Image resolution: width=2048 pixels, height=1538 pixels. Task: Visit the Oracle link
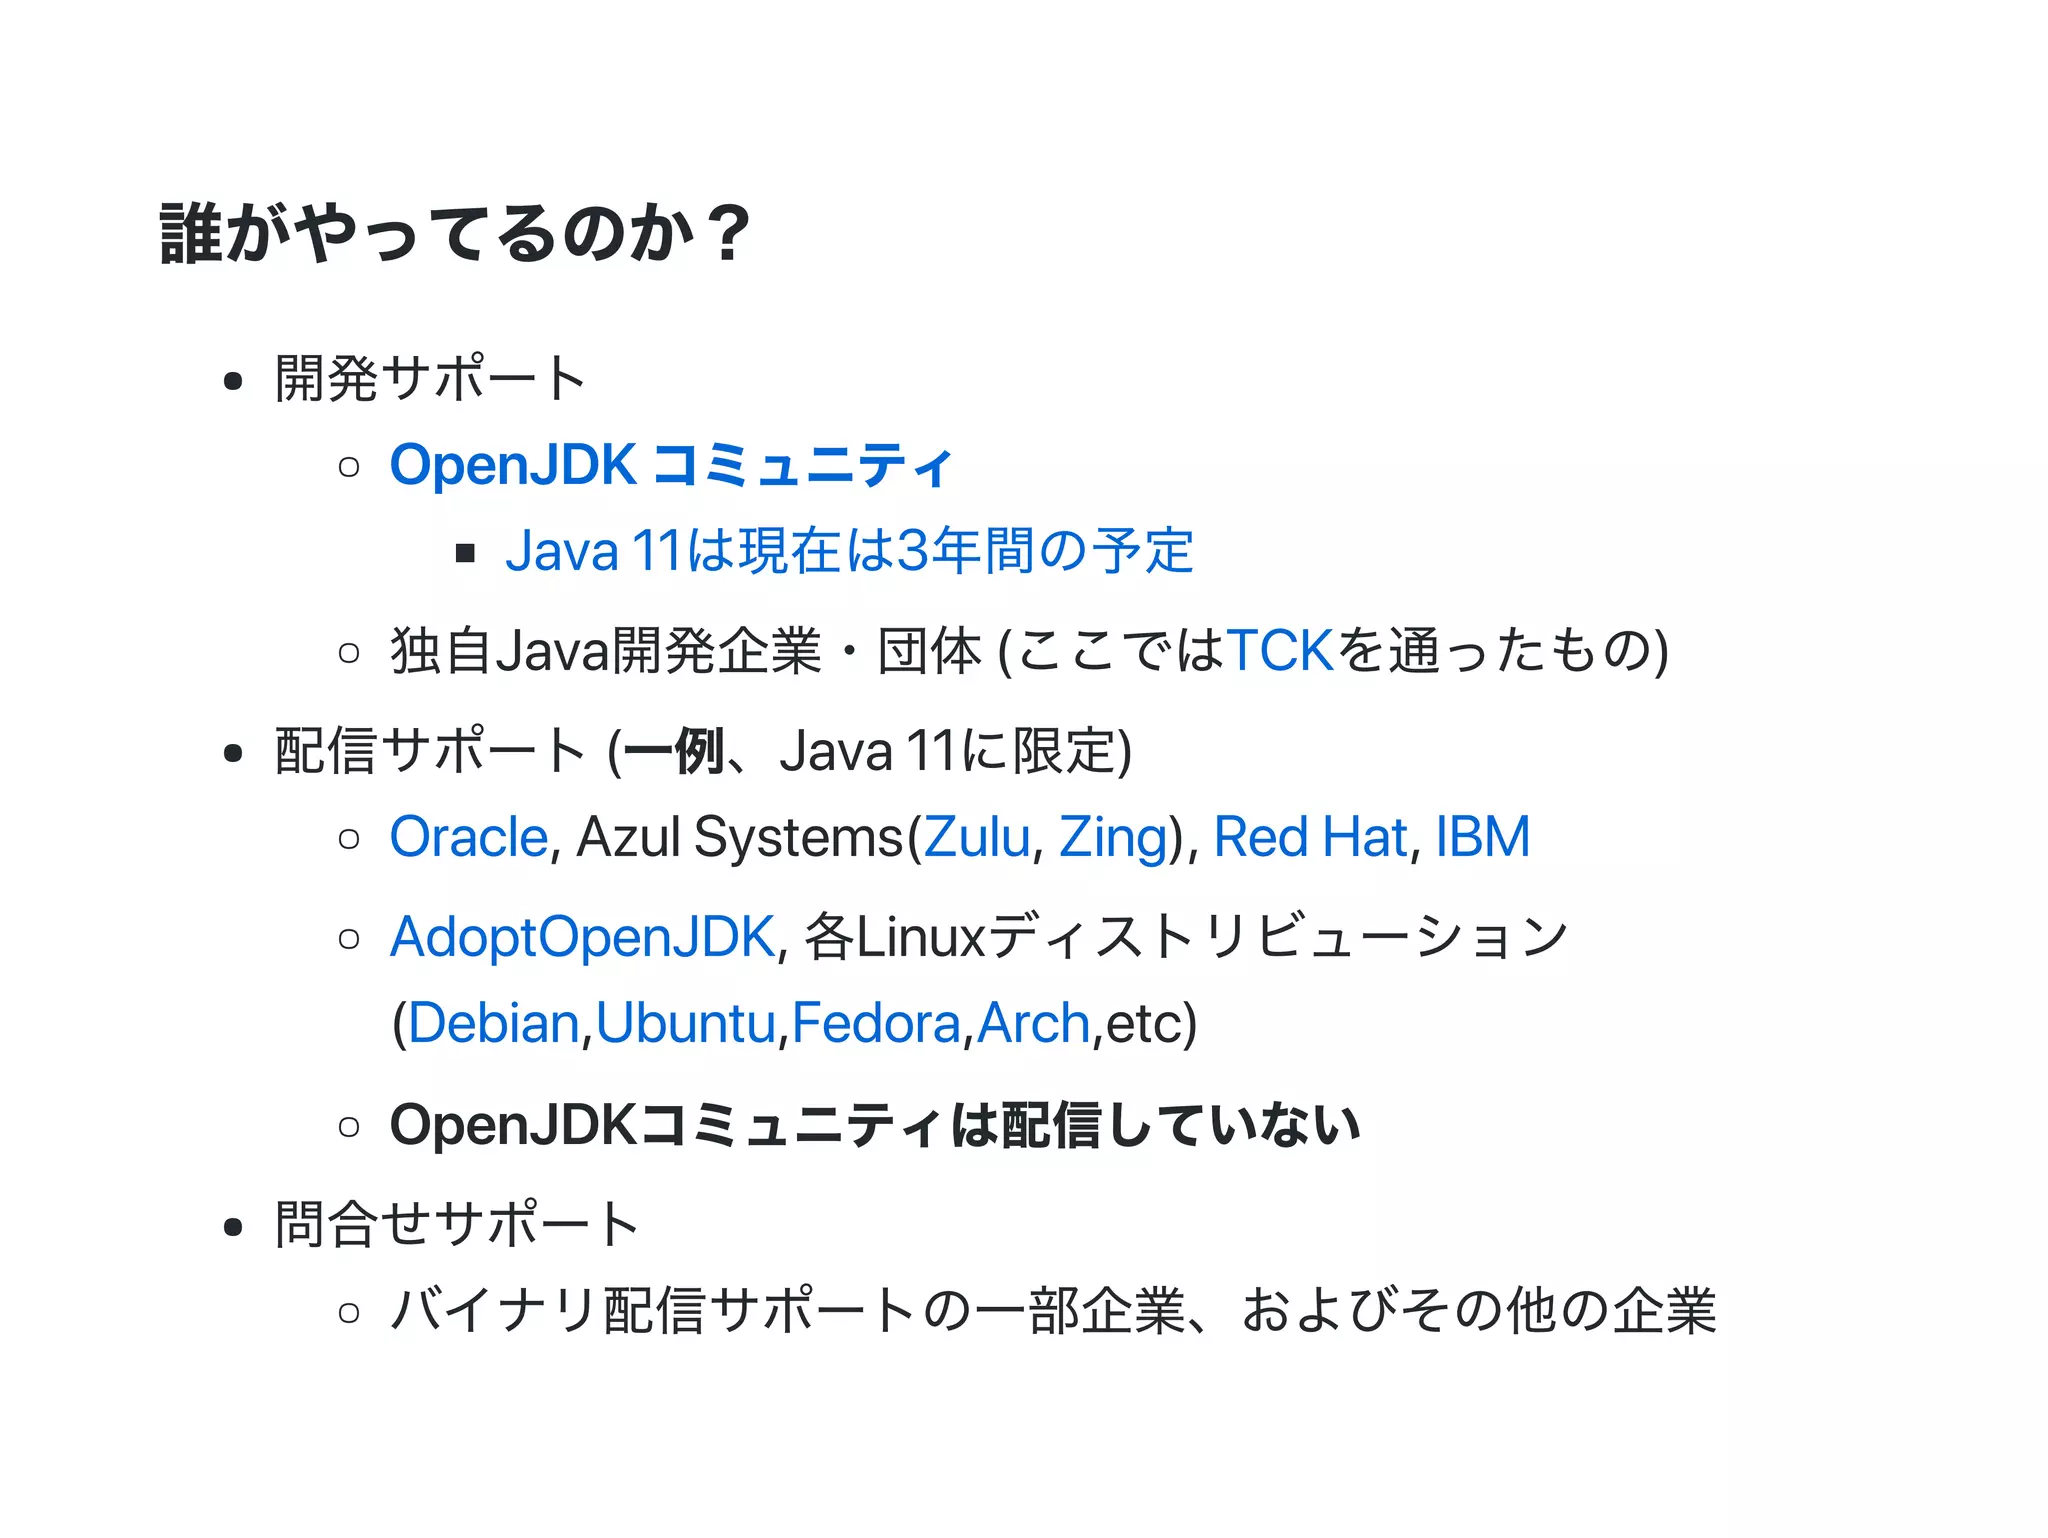coord(469,837)
